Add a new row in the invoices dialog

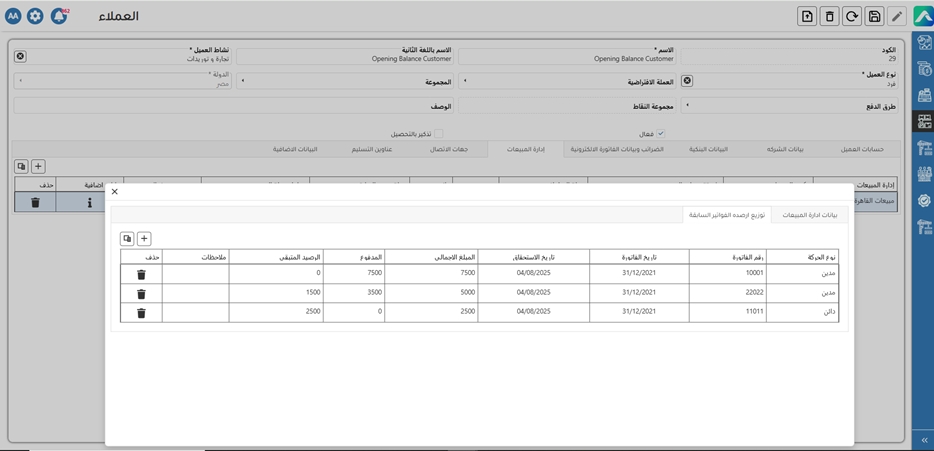144,239
